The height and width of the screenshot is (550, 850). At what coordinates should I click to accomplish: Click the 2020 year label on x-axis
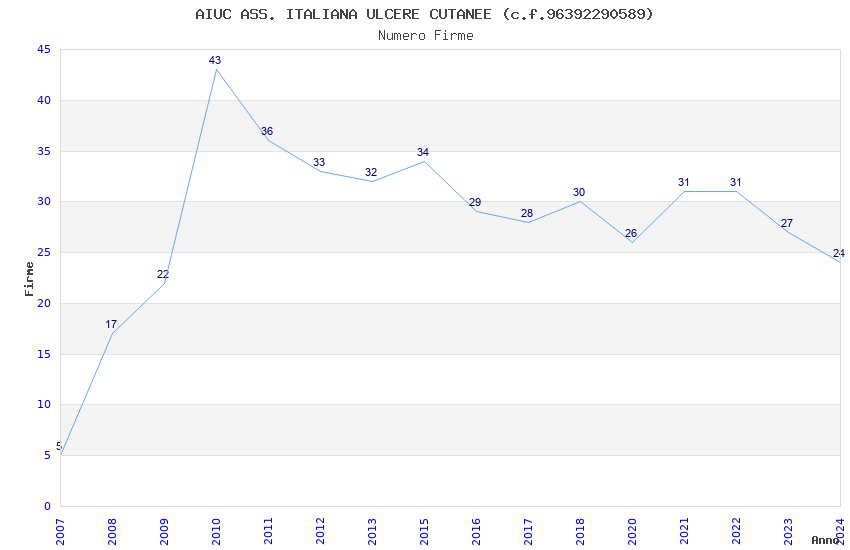[x=633, y=532]
